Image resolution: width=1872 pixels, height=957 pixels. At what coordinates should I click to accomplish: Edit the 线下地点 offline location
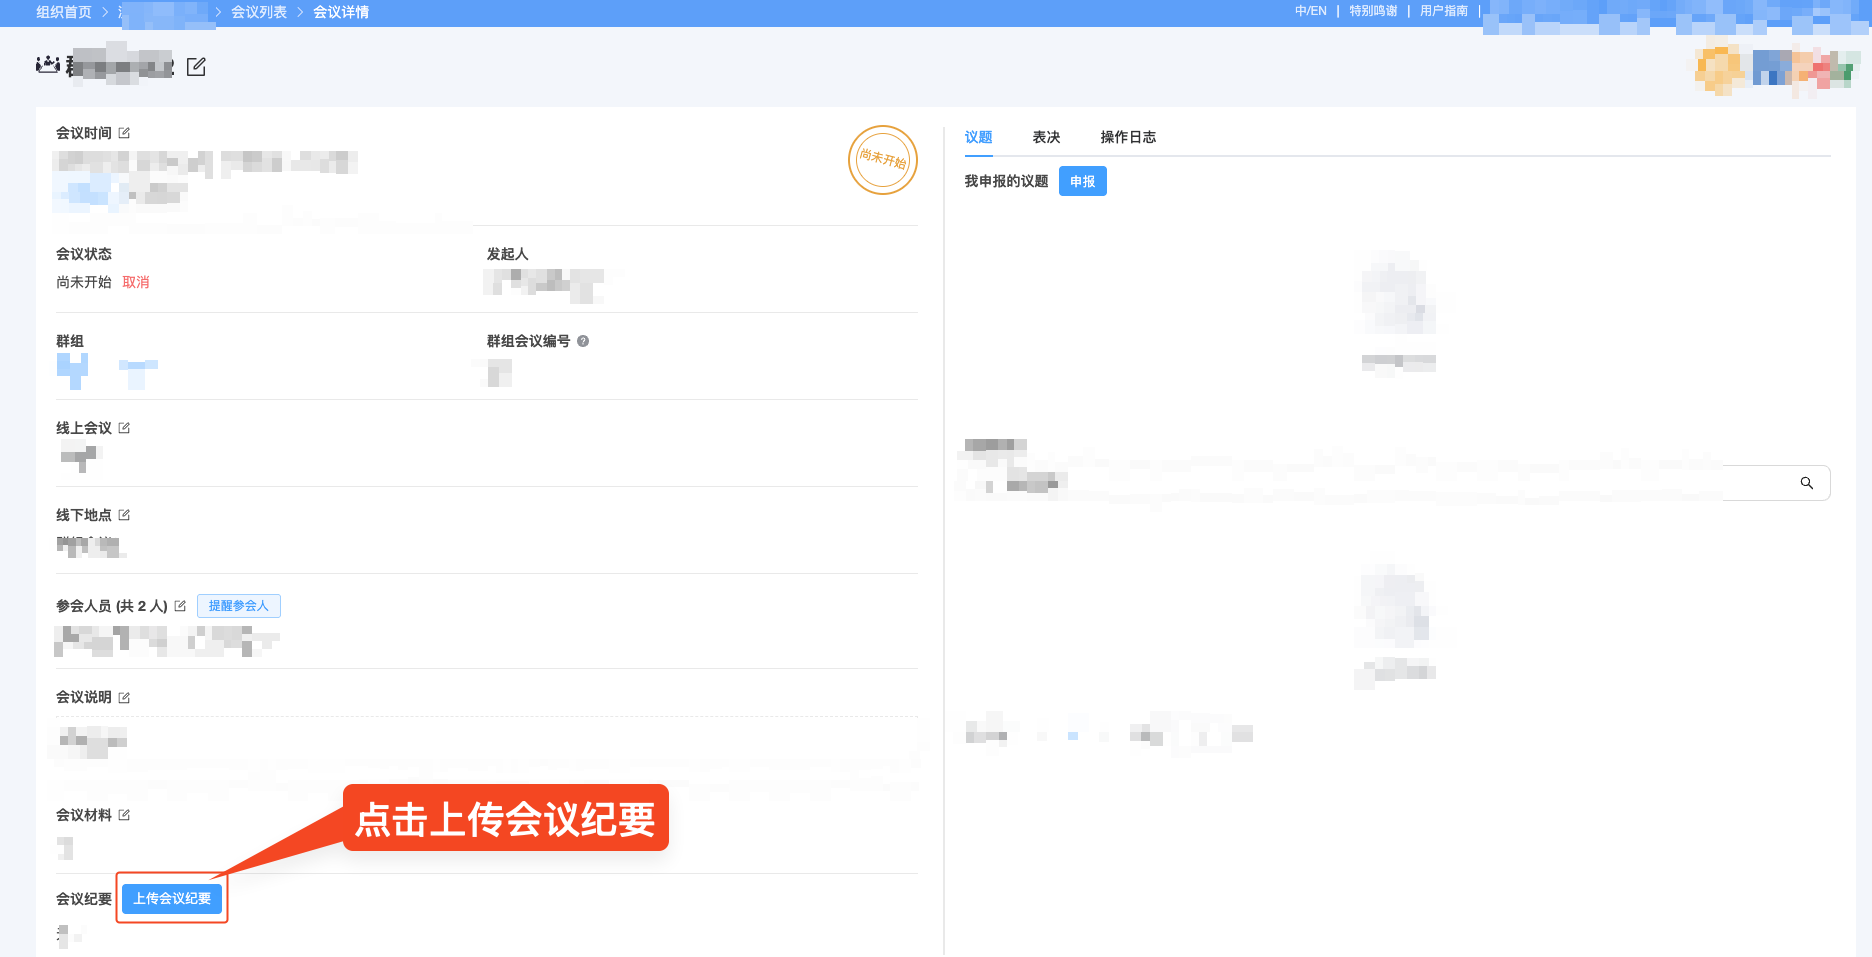click(x=124, y=514)
